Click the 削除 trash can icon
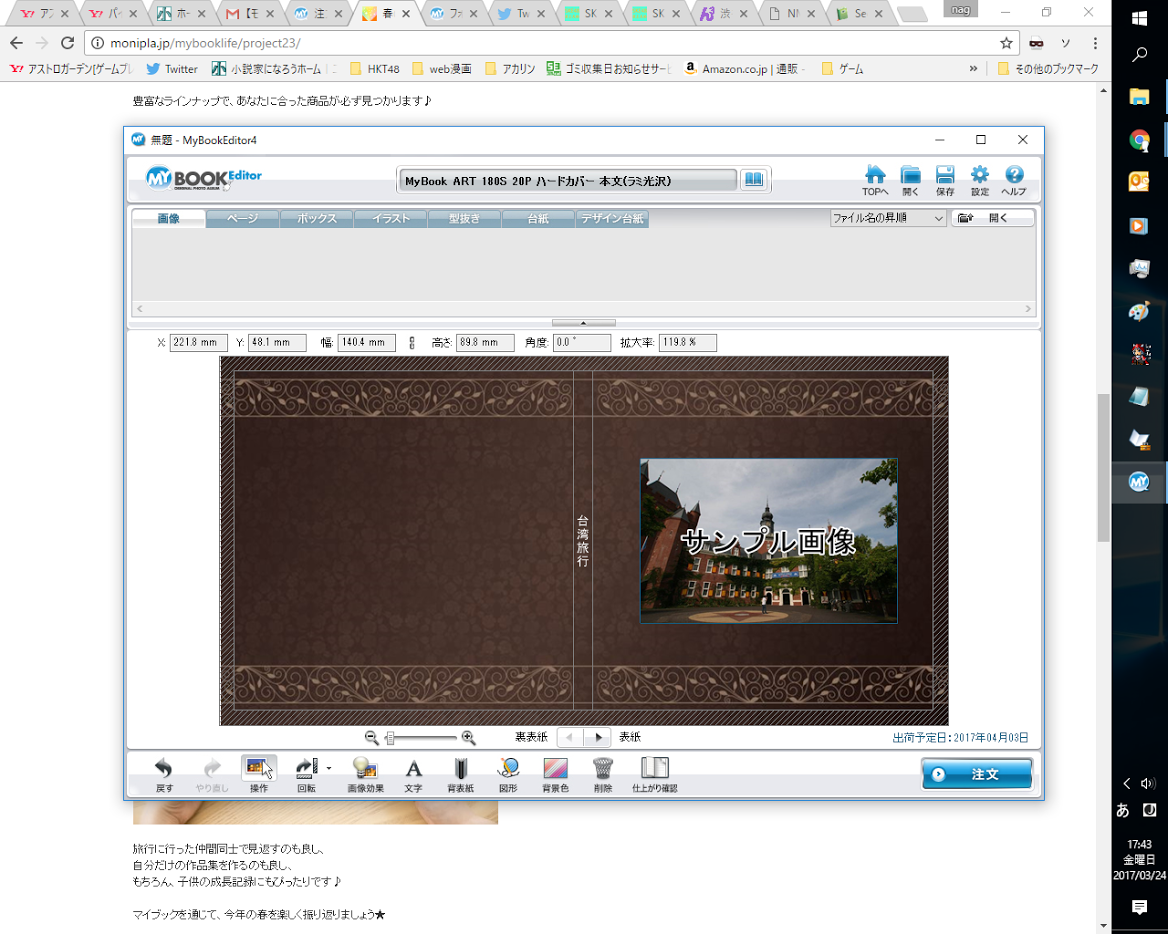The image size is (1168, 934). 602,769
